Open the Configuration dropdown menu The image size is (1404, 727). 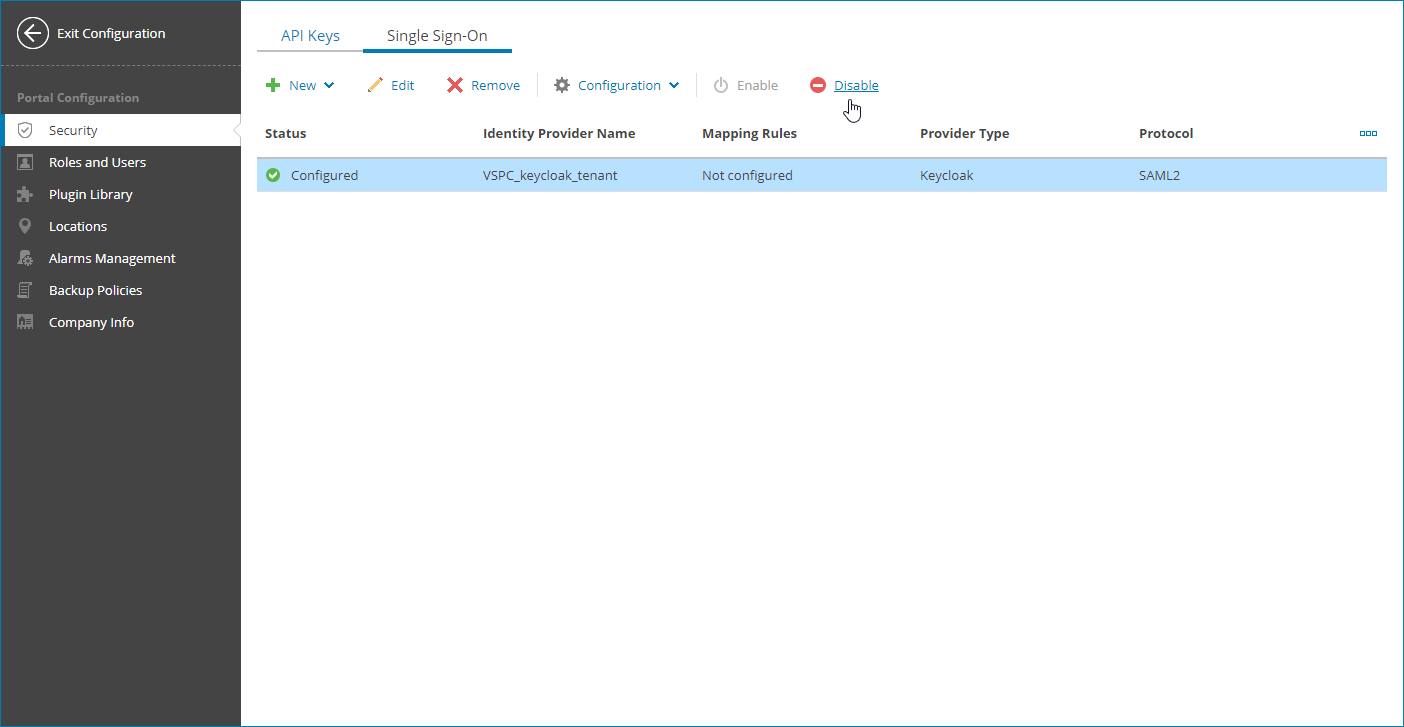618,85
